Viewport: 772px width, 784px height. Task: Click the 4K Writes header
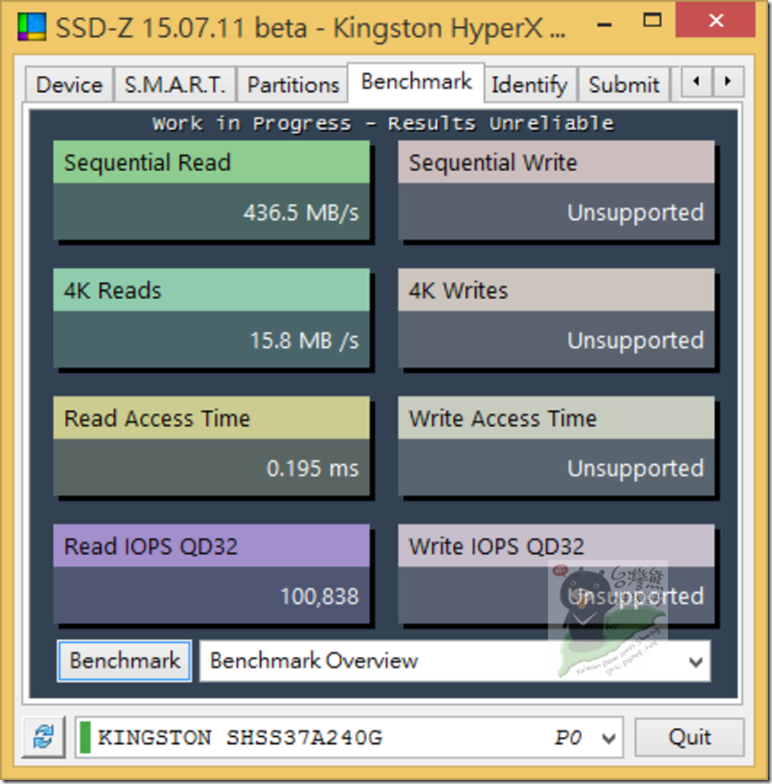coord(556,290)
